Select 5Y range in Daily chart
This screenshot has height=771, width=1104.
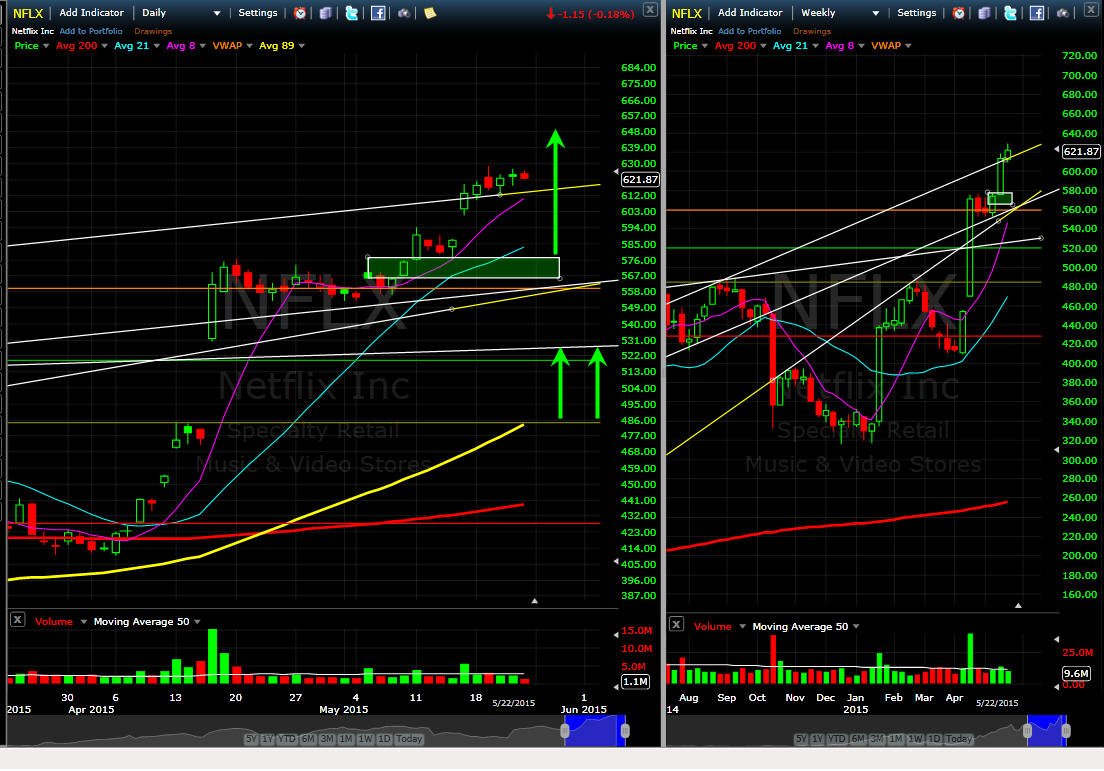[x=251, y=739]
